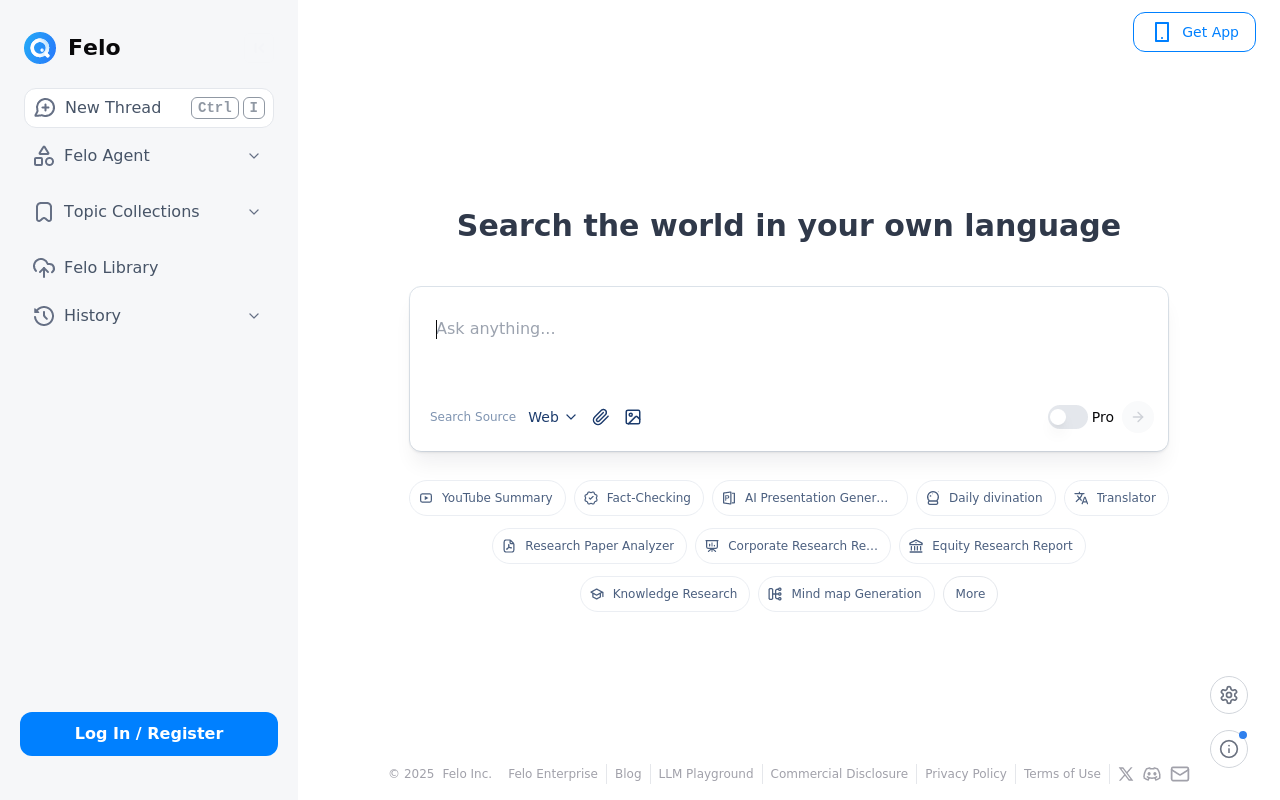Click More to show additional agents
Image resolution: width=1280 pixels, height=800 pixels.
point(970,594)
